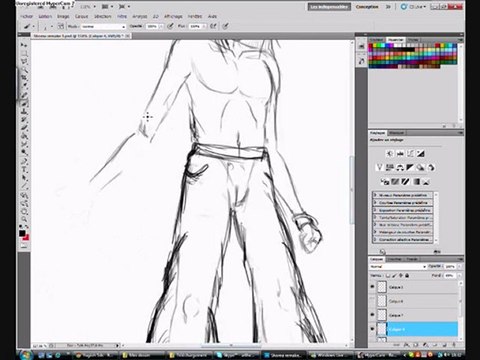Expand the Niveaux presets
Screen dimensions: 480x360
pyautogui.click(x=375, y=195)
